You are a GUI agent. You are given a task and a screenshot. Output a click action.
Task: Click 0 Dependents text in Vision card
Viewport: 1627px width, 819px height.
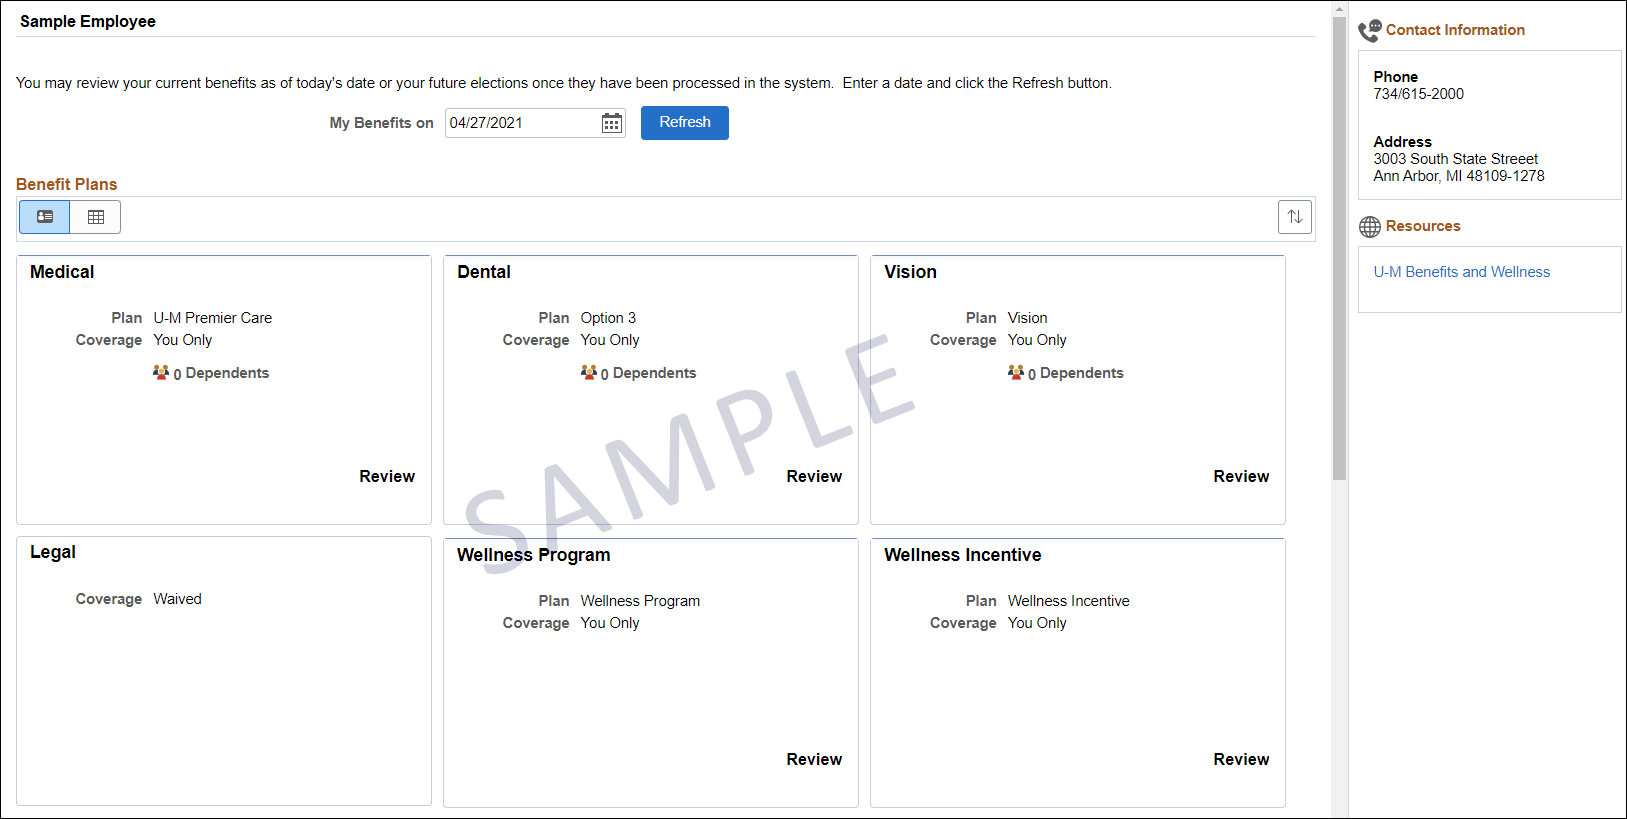[1076, 373]
